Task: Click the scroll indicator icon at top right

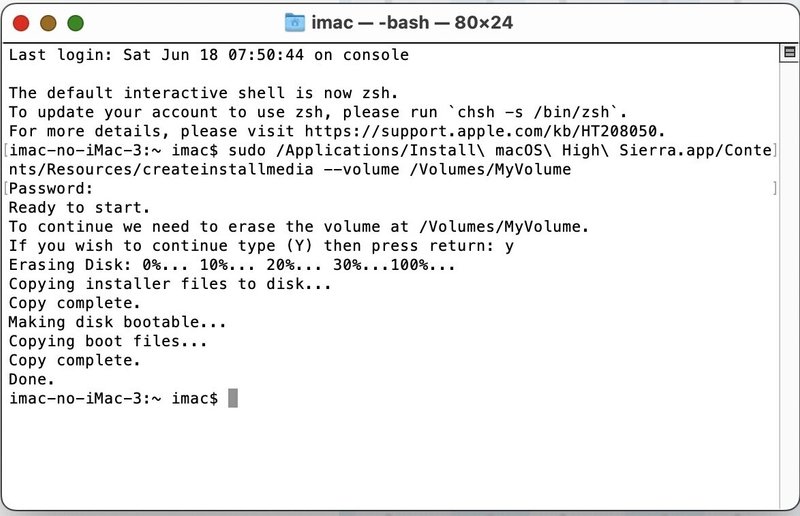Action: (x=788, y=55)
